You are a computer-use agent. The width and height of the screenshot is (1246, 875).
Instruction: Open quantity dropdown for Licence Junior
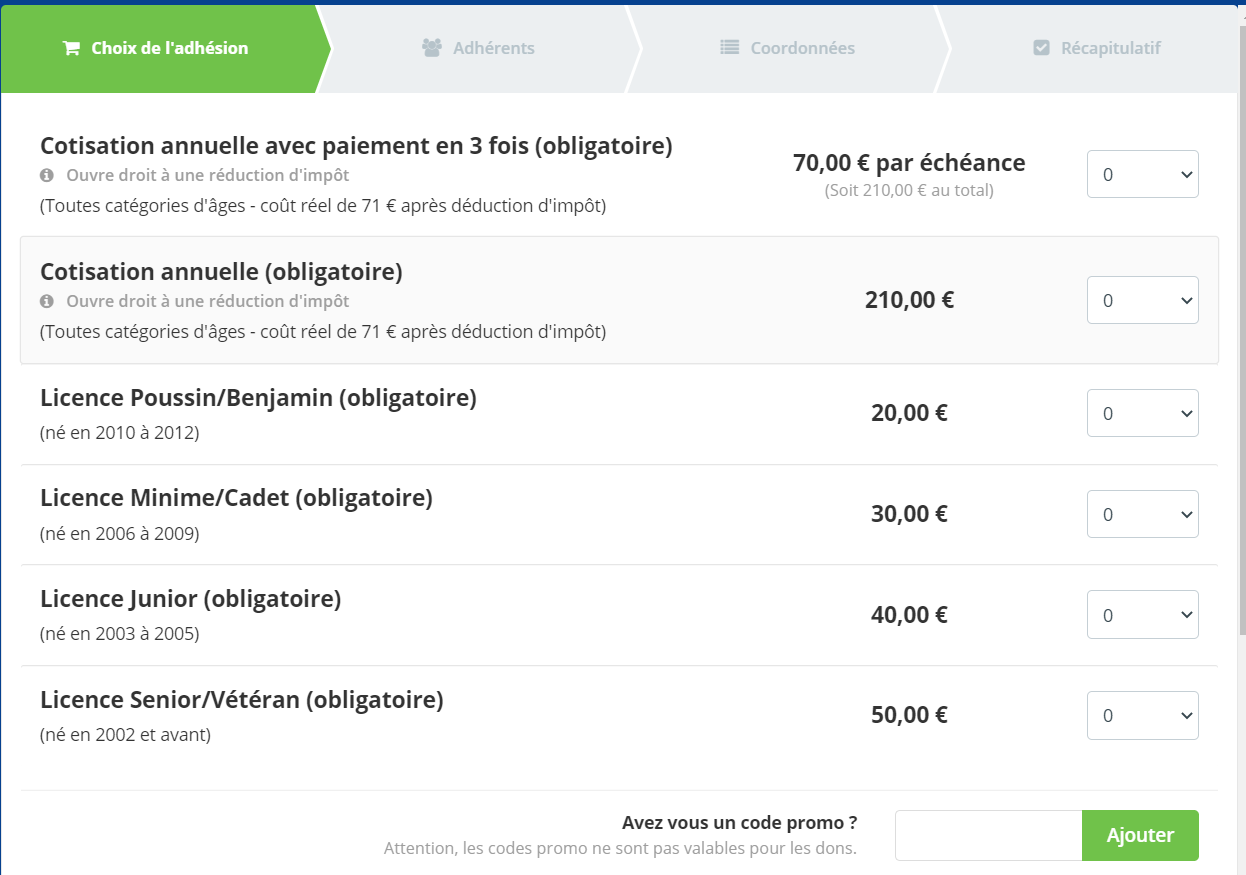point(1143,614)
